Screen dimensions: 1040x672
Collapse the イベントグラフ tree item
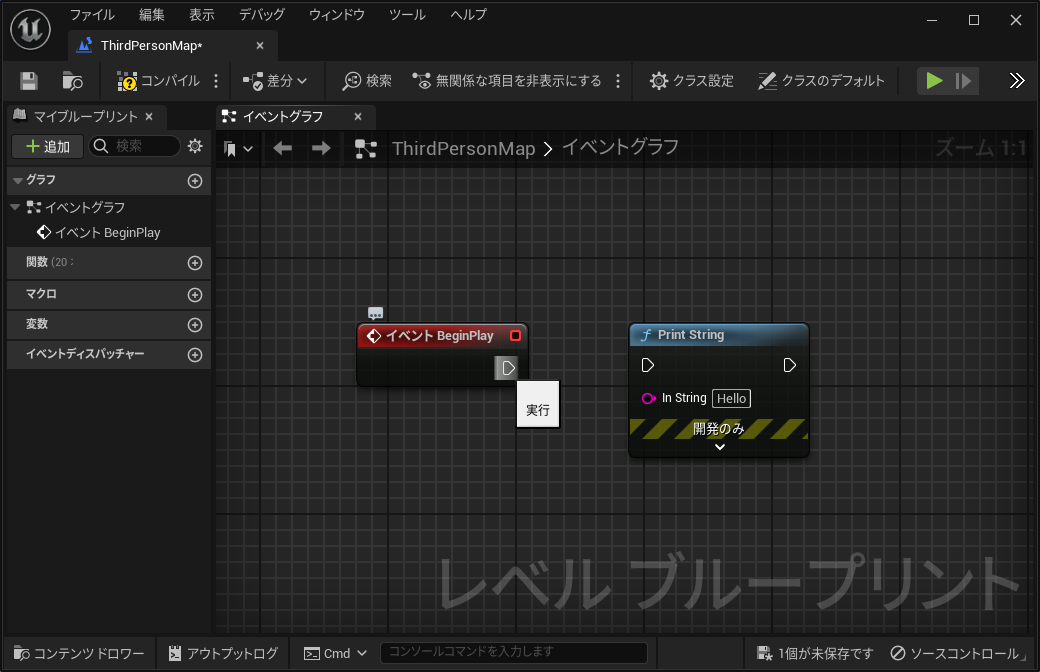[15, 207]
